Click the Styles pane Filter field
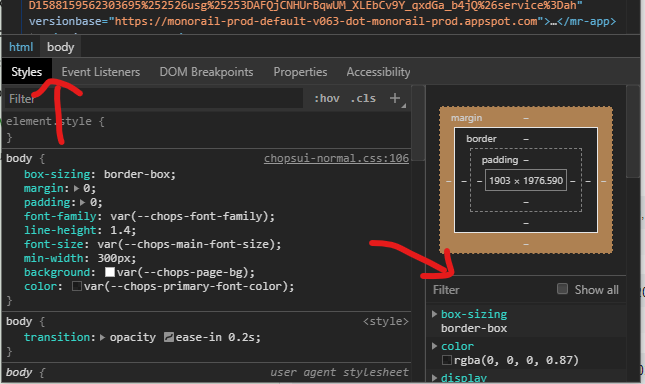The image size is (645, 384). [154, 99]
